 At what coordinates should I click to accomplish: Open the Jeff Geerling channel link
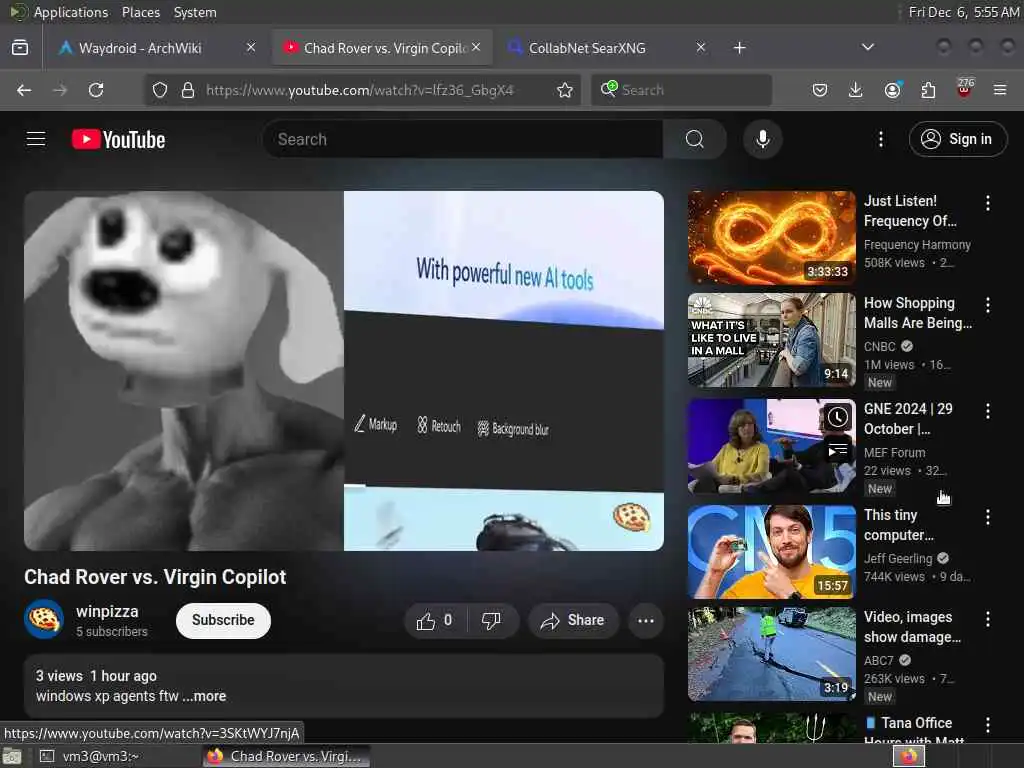(x=898, y=558)
